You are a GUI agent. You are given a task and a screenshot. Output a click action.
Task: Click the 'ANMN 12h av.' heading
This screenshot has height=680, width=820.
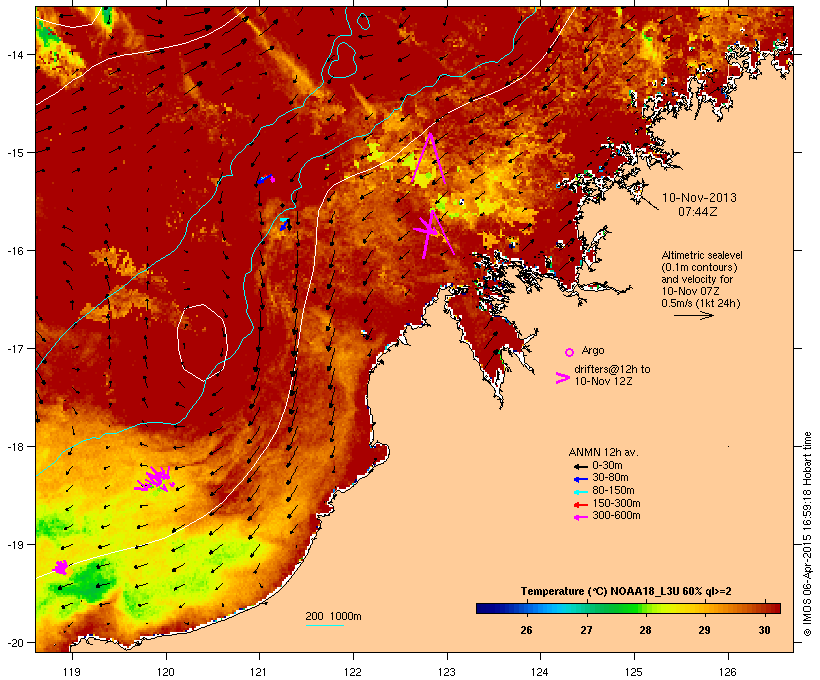click(x=603, y=452)
